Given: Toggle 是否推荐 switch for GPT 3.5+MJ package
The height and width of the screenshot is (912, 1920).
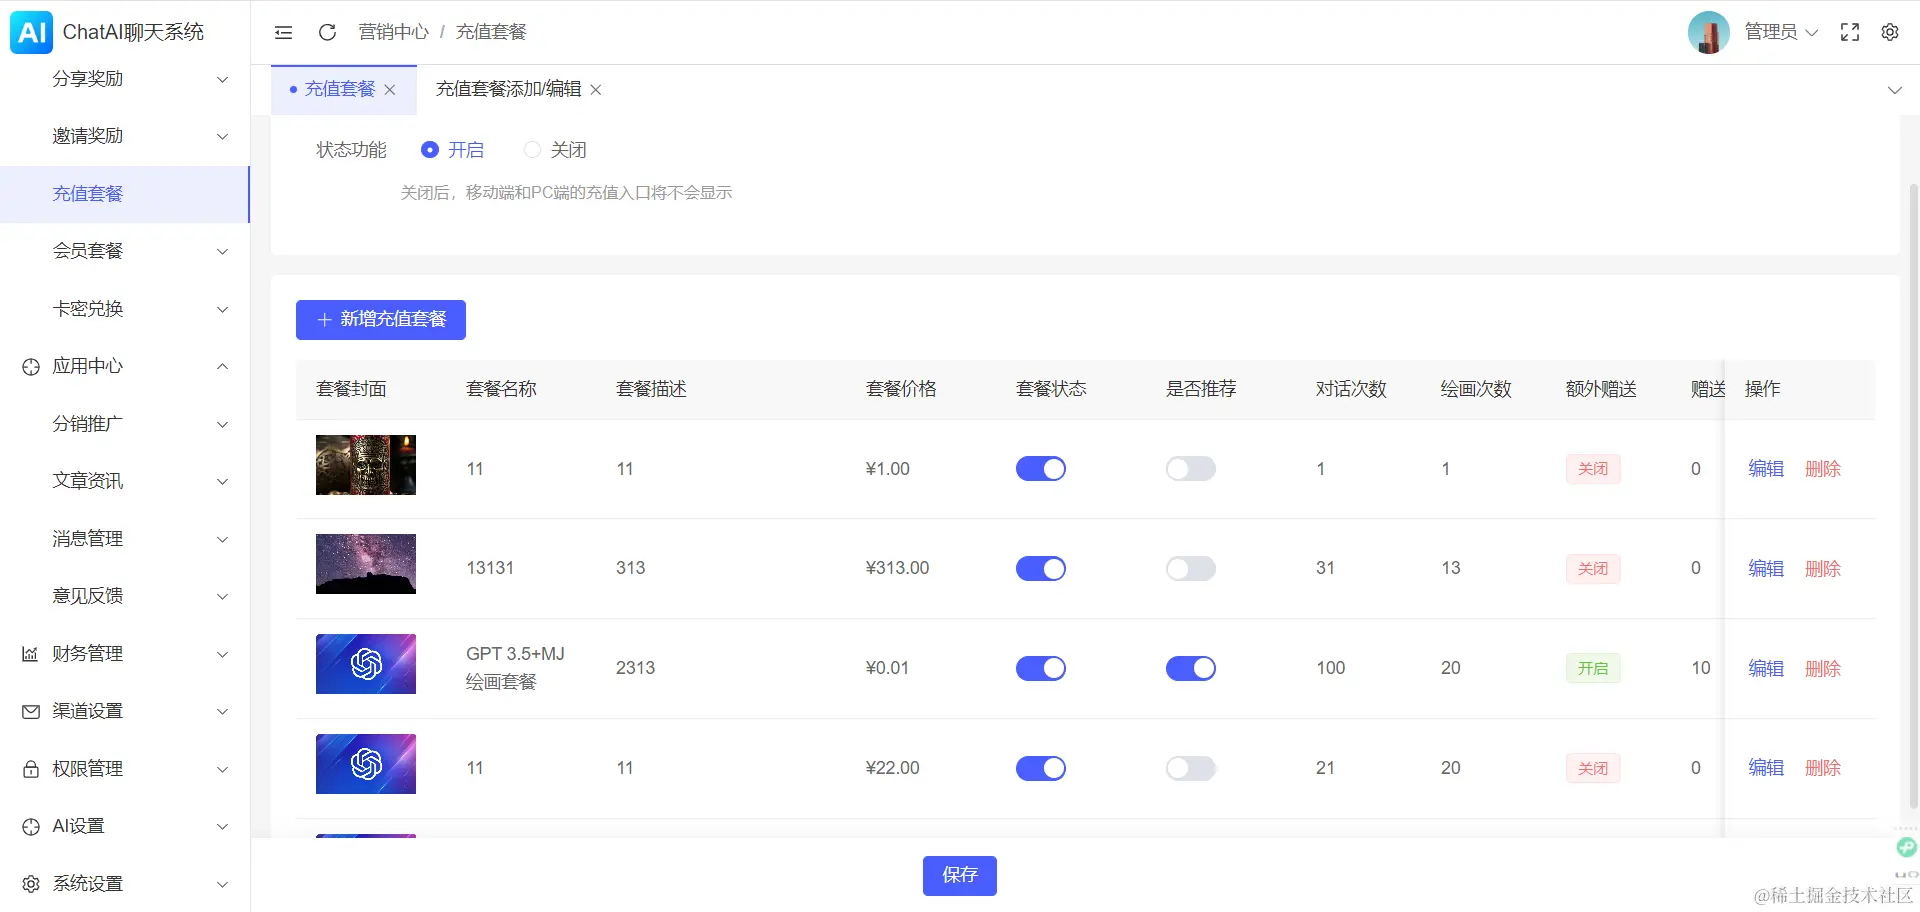Looking at the screenshot, I should [1191, 668].
